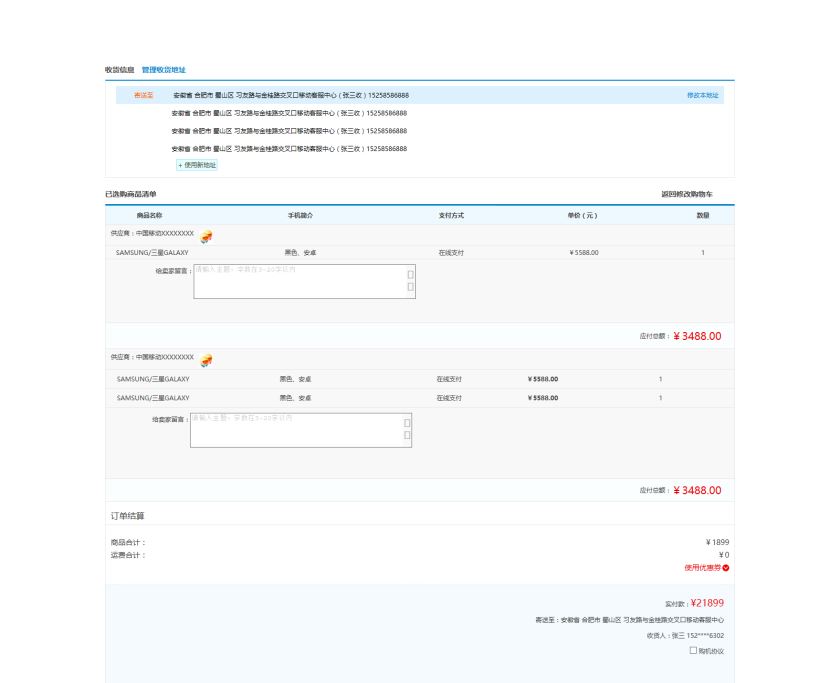Open the 管理收货地址 link
The width and height of the screenshot is (840, 683).
point(163,70)
